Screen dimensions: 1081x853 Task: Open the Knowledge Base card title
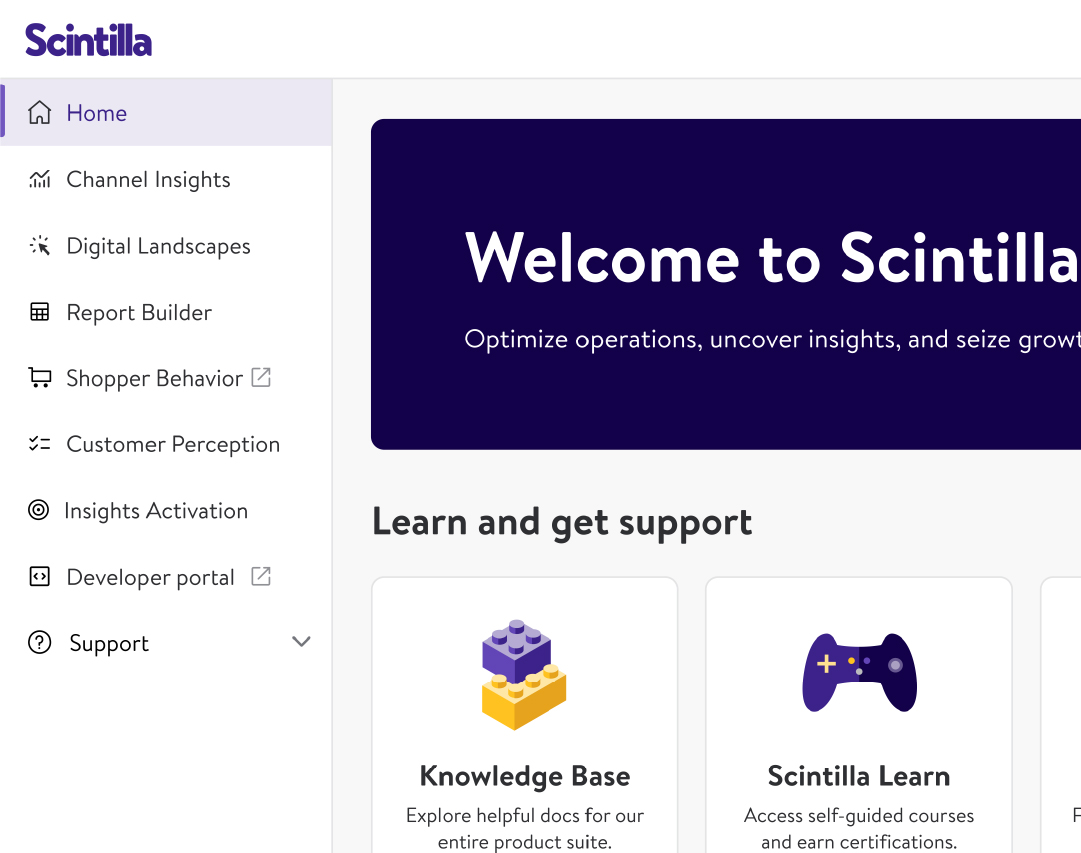[525, 776]
